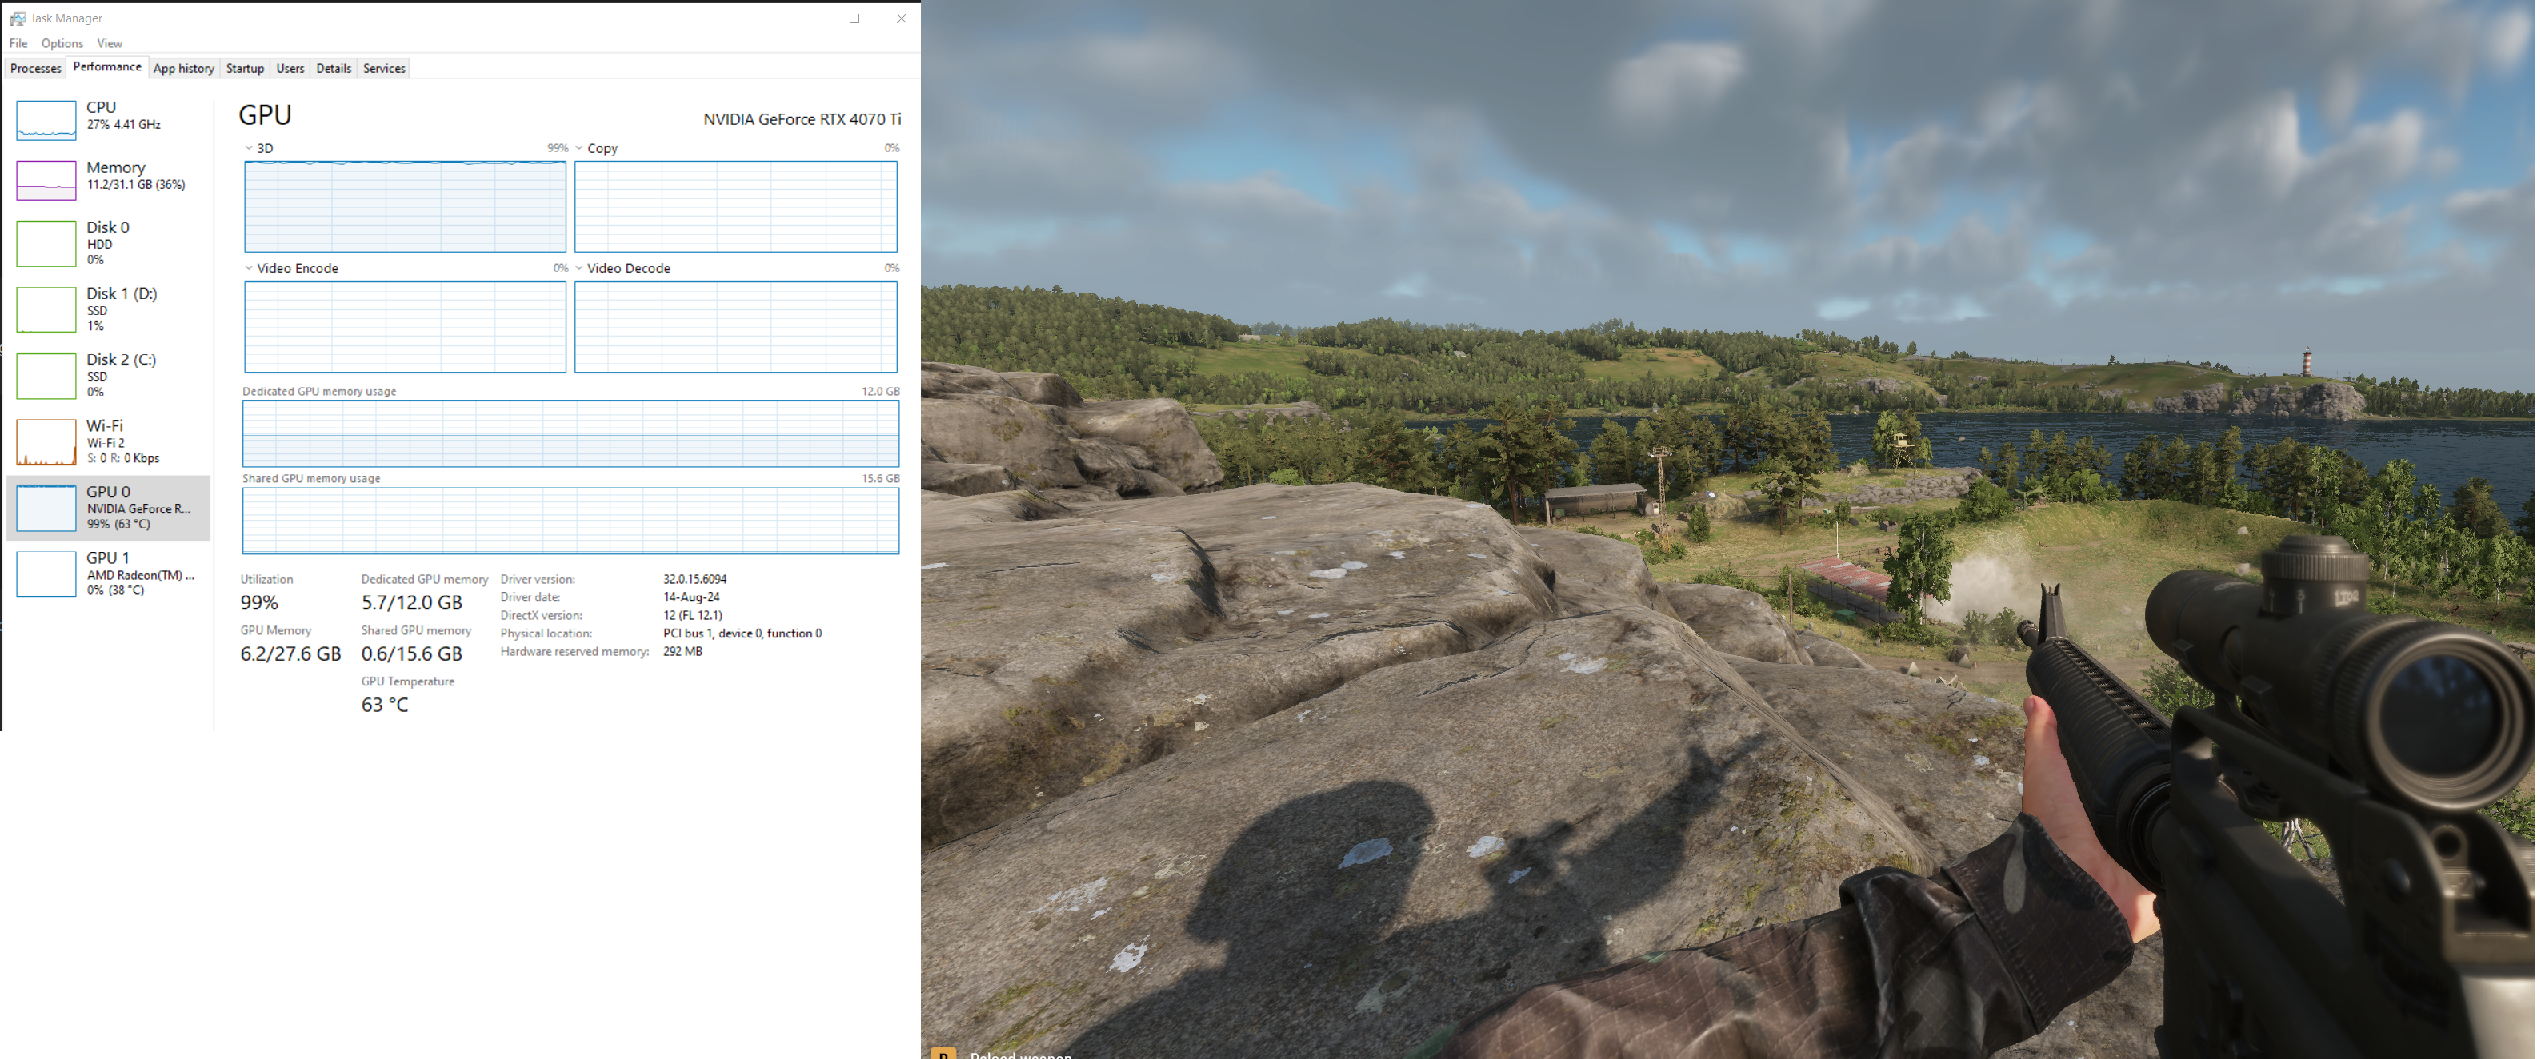Click the DirectX version 12 (FL 12.1) text
This screenshot has width=2540, height=1059.
click(x=693, y=615)
